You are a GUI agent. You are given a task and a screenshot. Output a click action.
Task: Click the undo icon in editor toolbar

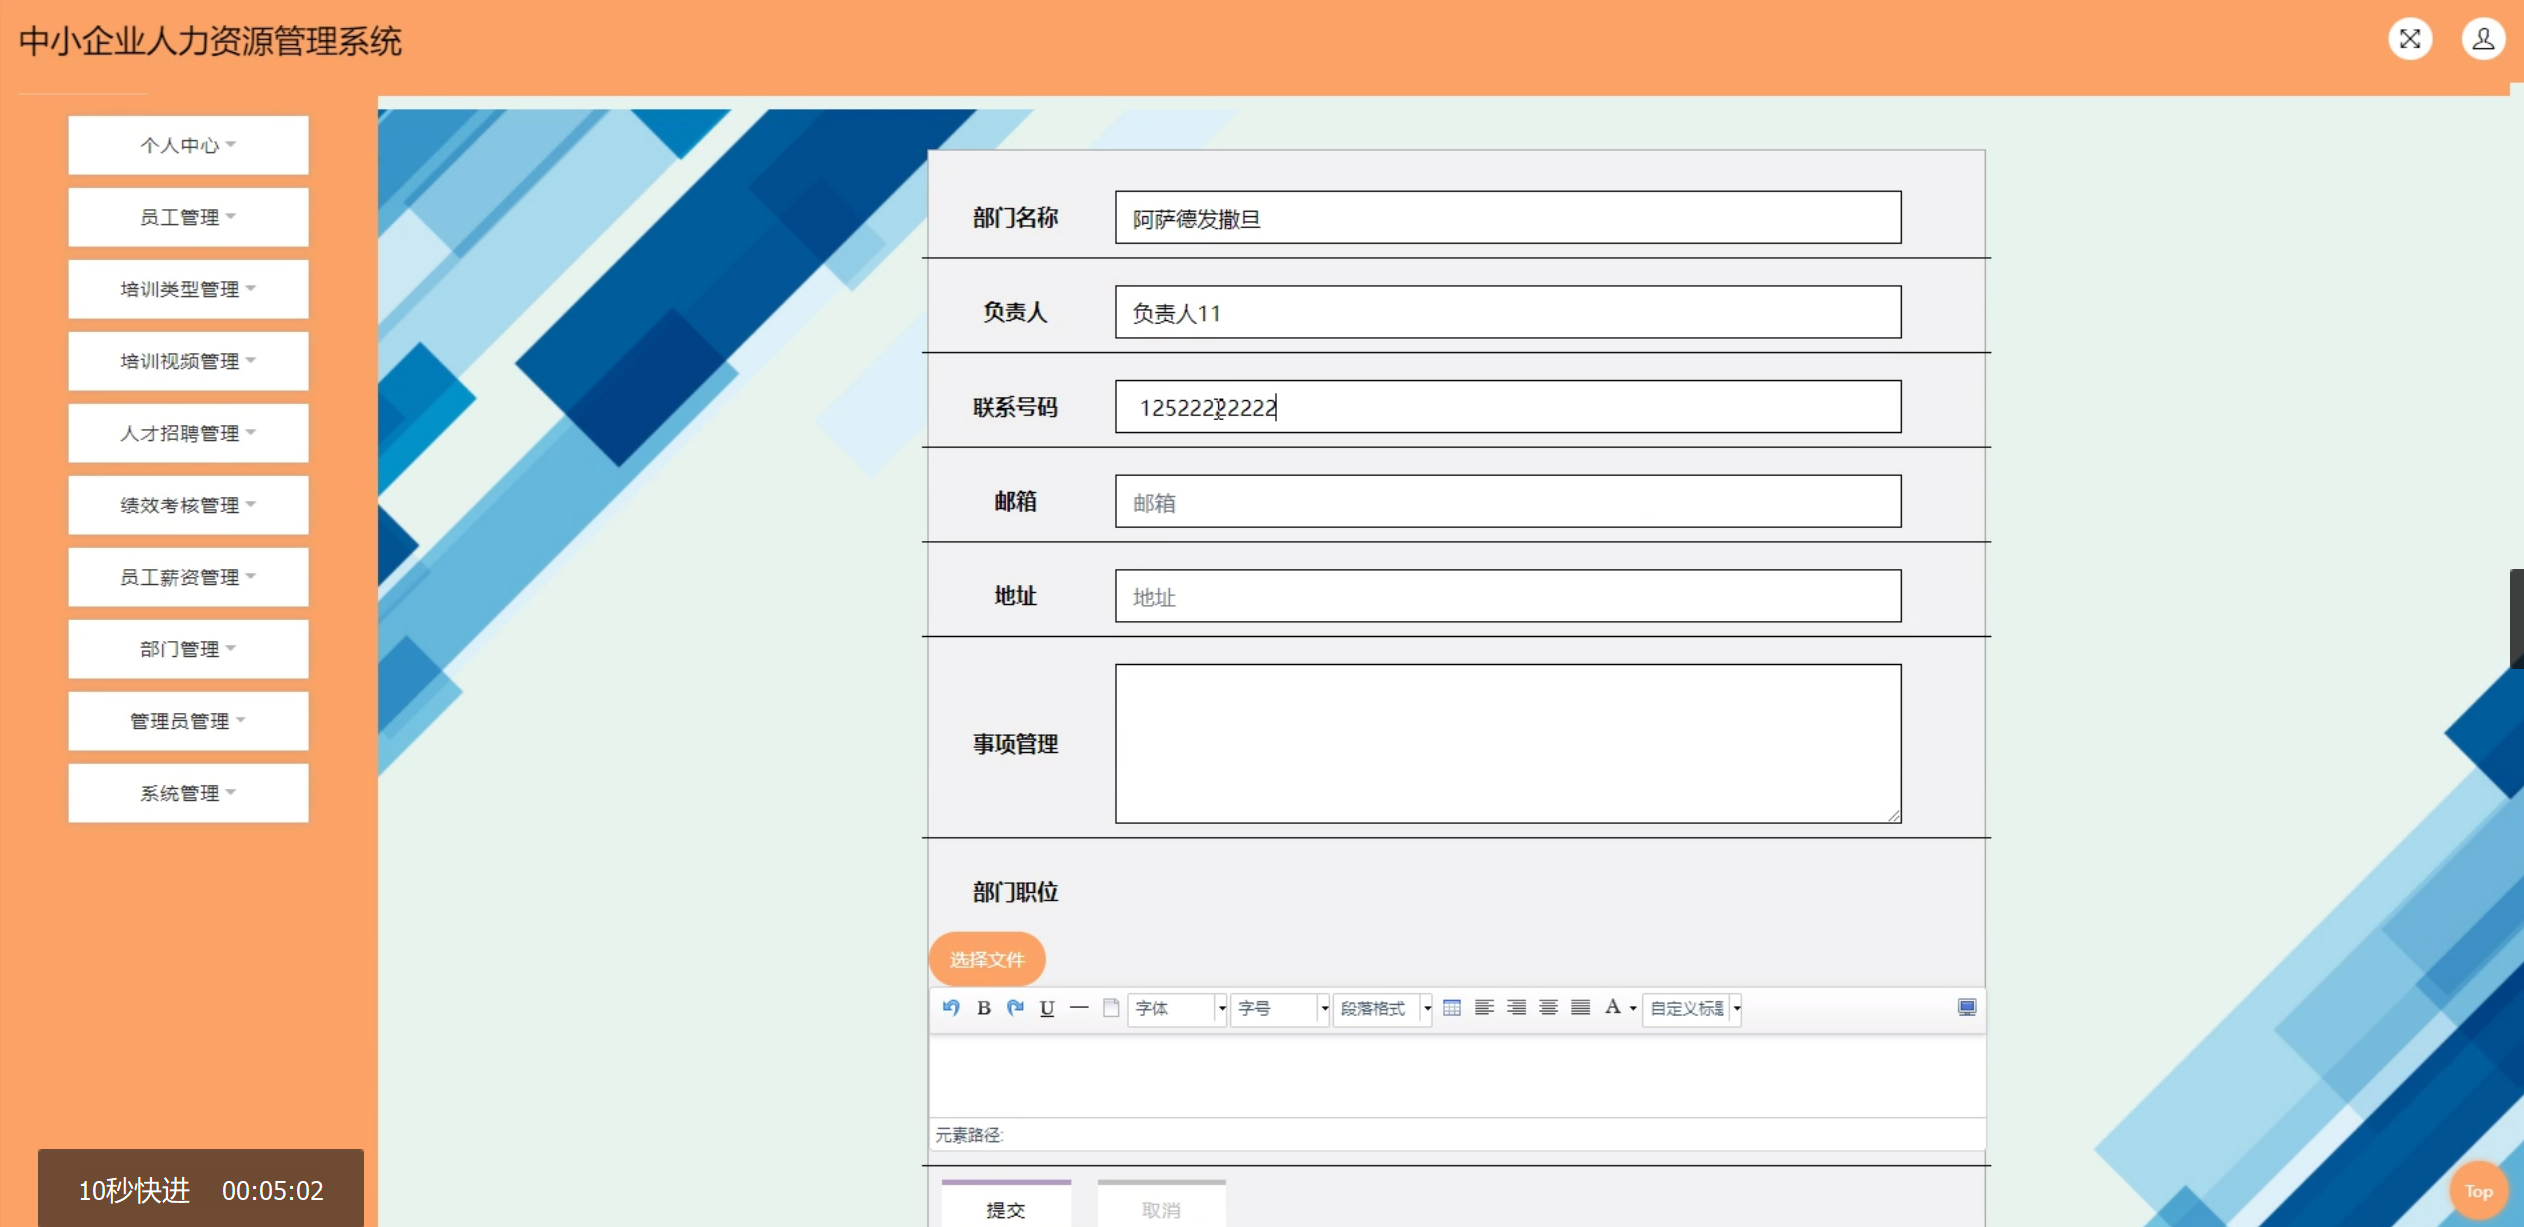click(x=951, y=1007)
